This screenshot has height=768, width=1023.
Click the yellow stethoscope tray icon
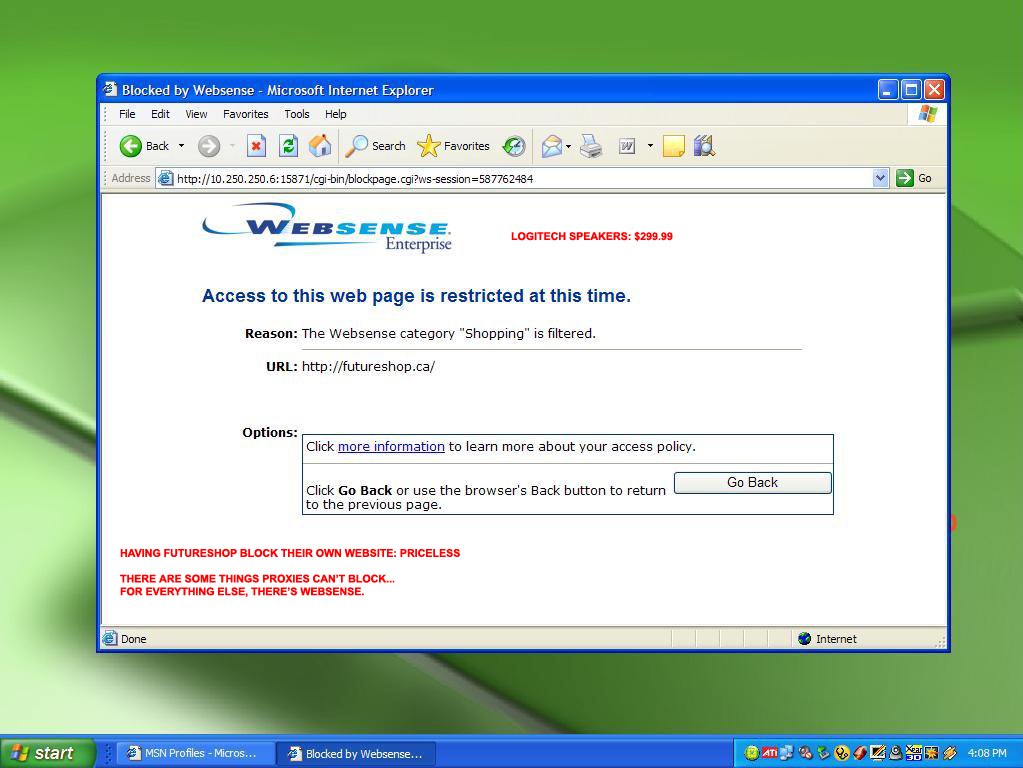[x=842, y=753]
